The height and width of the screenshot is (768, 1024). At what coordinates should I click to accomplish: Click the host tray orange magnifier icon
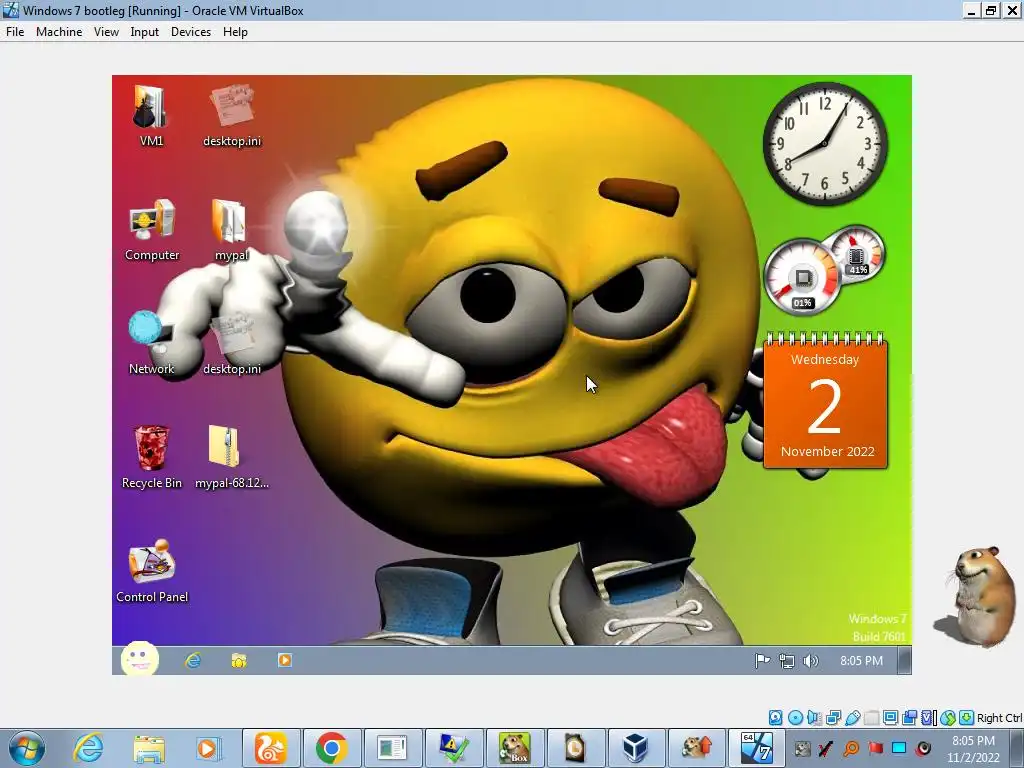[851, 748]
